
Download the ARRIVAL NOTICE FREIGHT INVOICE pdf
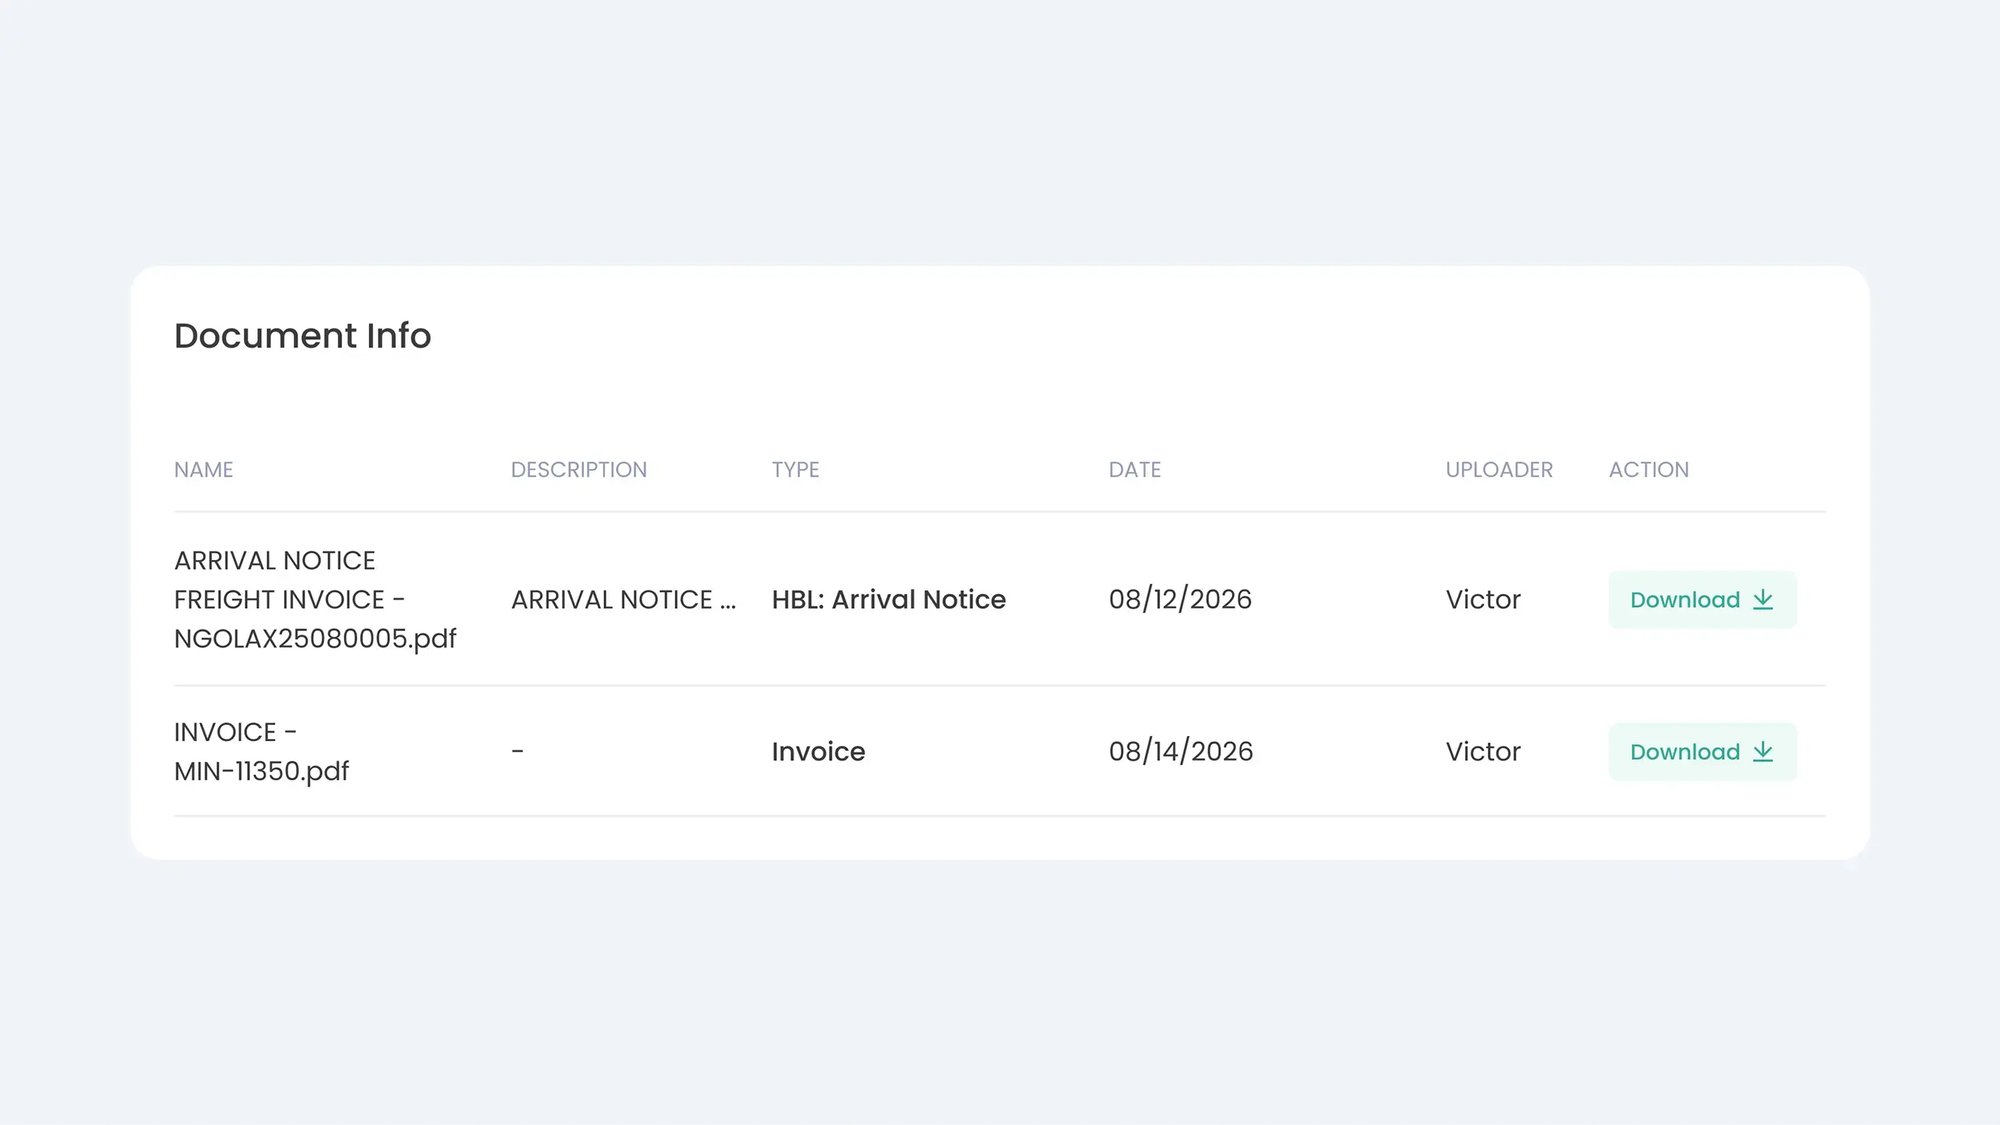1701,600
